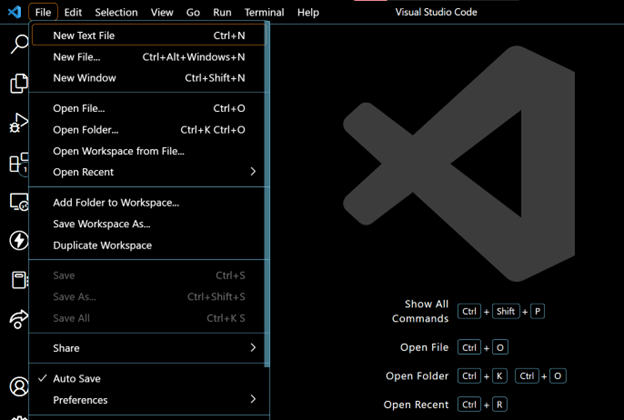
Task: Choose Open Workspace from File...
Action: coord(147,151)
